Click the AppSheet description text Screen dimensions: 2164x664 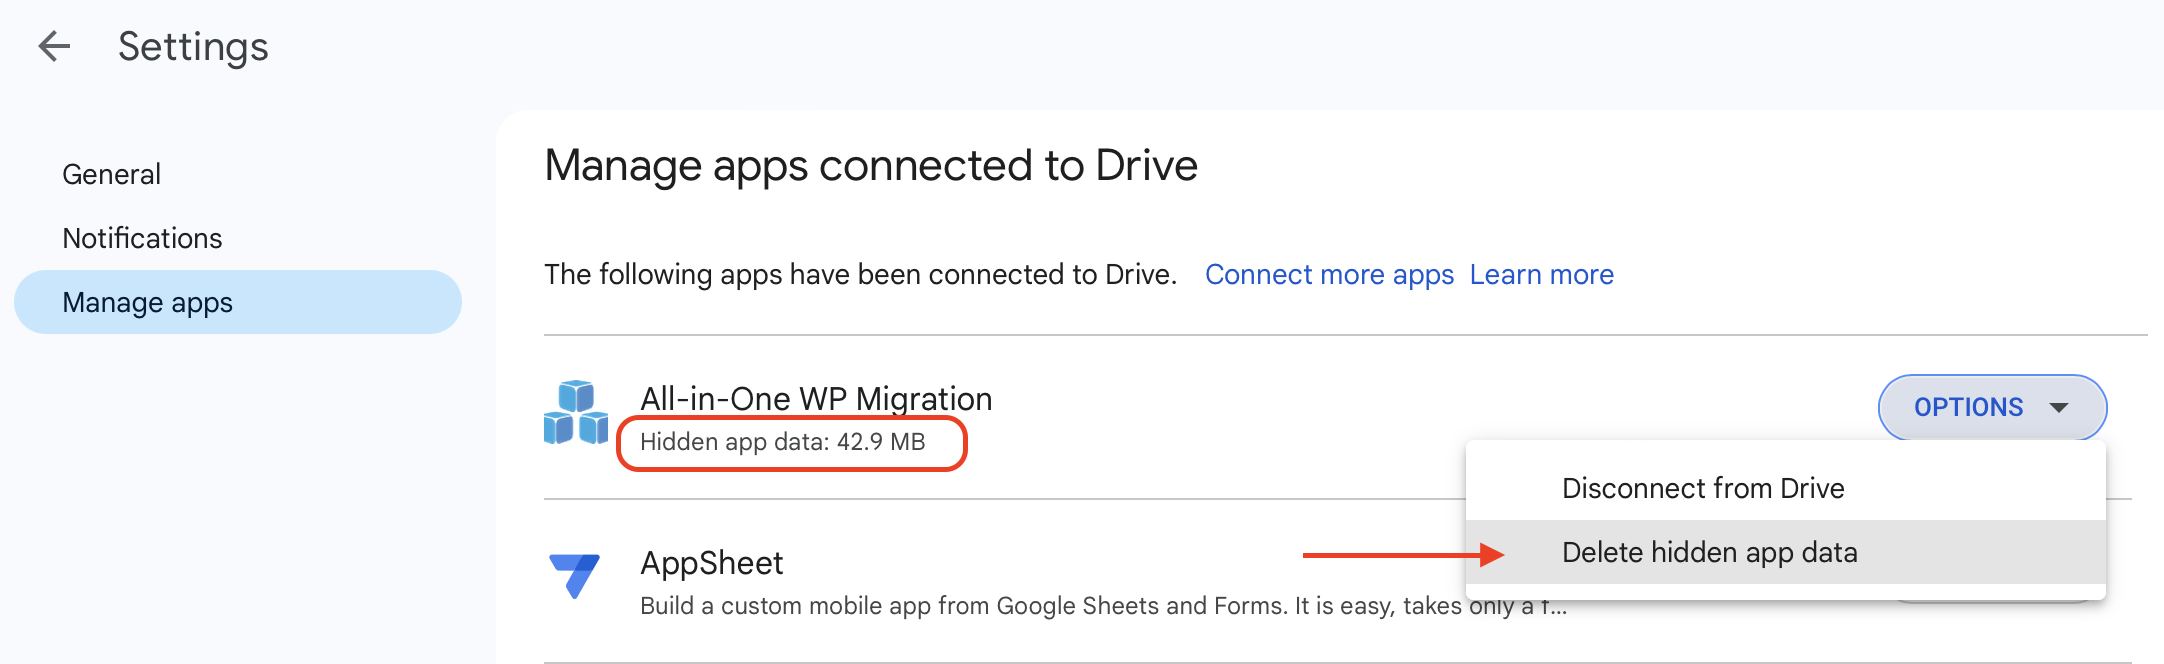click(x=1050, y=606)
